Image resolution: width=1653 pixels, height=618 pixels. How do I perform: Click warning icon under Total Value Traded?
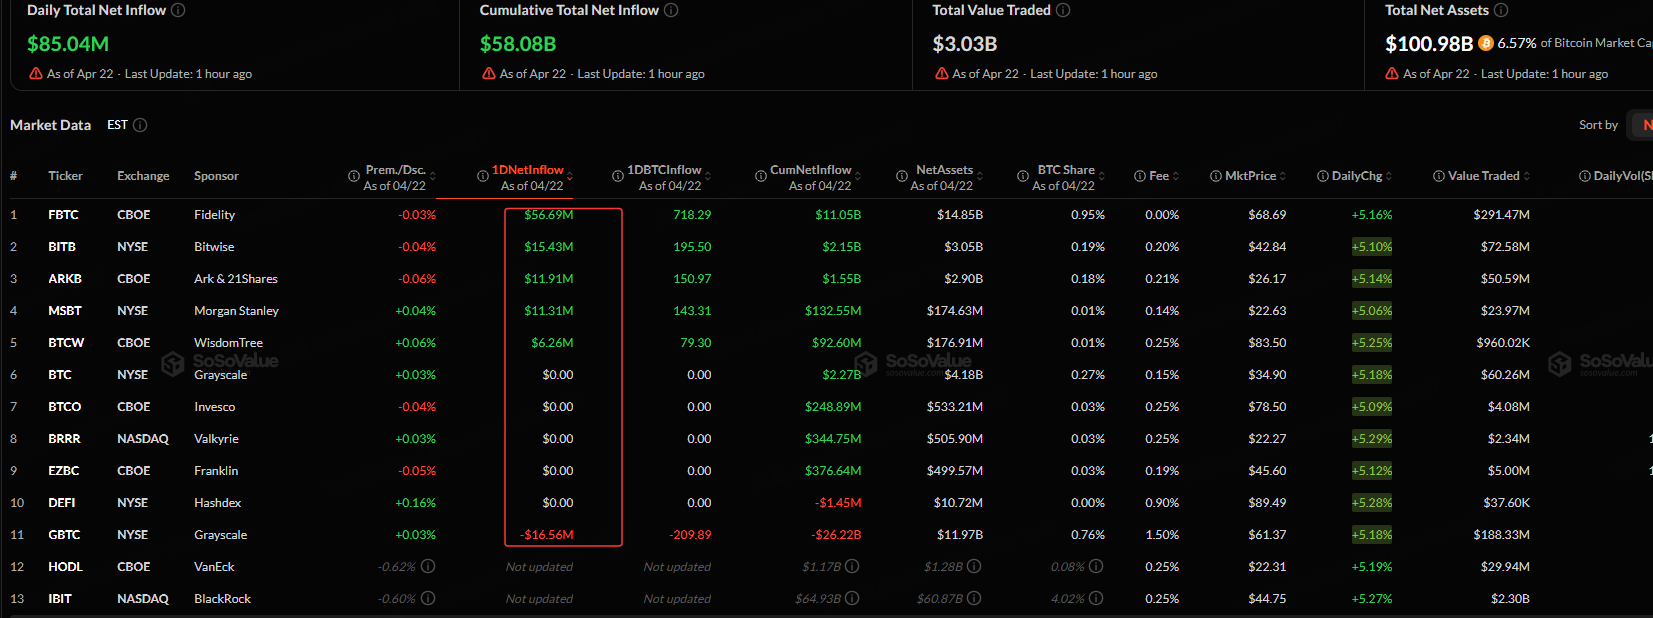(942, 74)
